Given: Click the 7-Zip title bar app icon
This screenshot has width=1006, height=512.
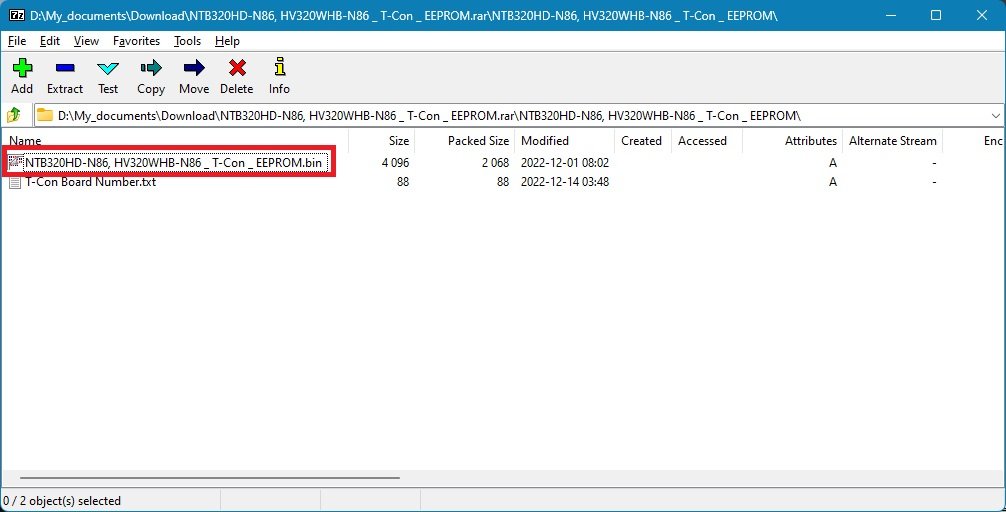Looking at the screenshot, I should (15, 16).
